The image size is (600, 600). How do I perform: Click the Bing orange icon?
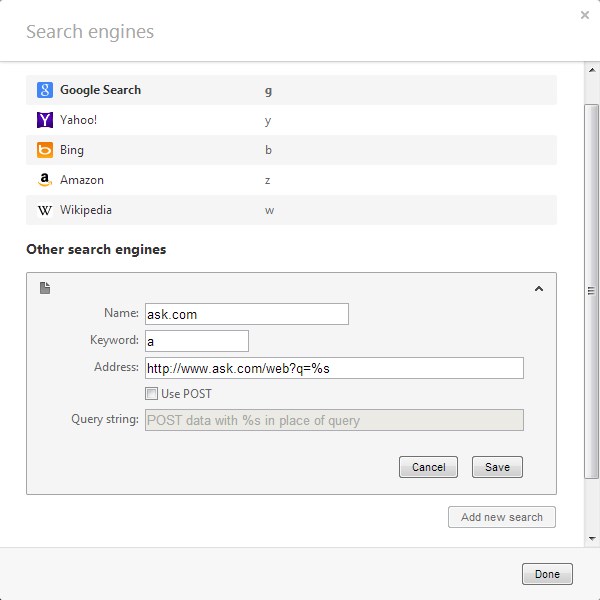pyautogui.click(x=45, y=150)
